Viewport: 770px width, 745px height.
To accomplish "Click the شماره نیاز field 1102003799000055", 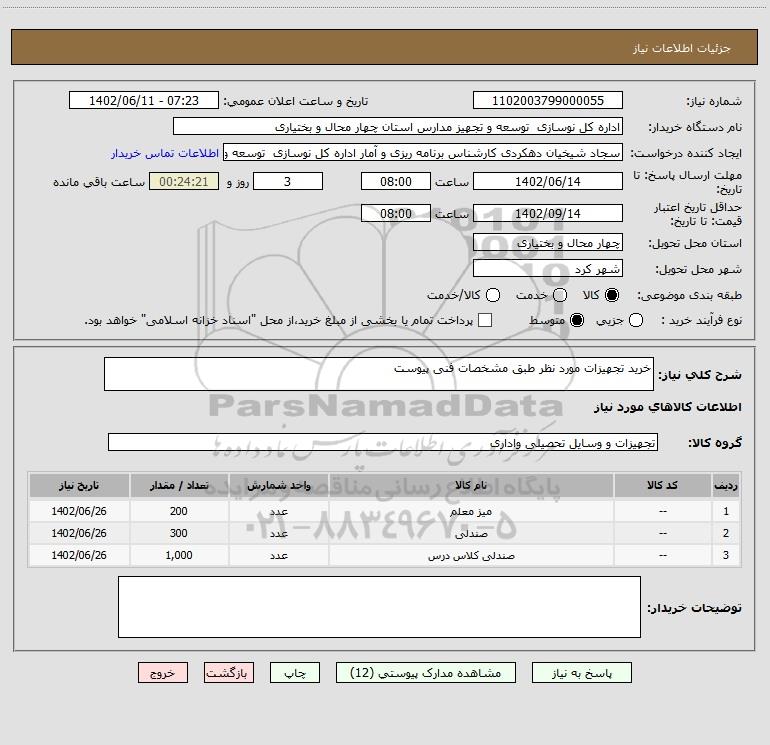I will click(x=548, y=101).
